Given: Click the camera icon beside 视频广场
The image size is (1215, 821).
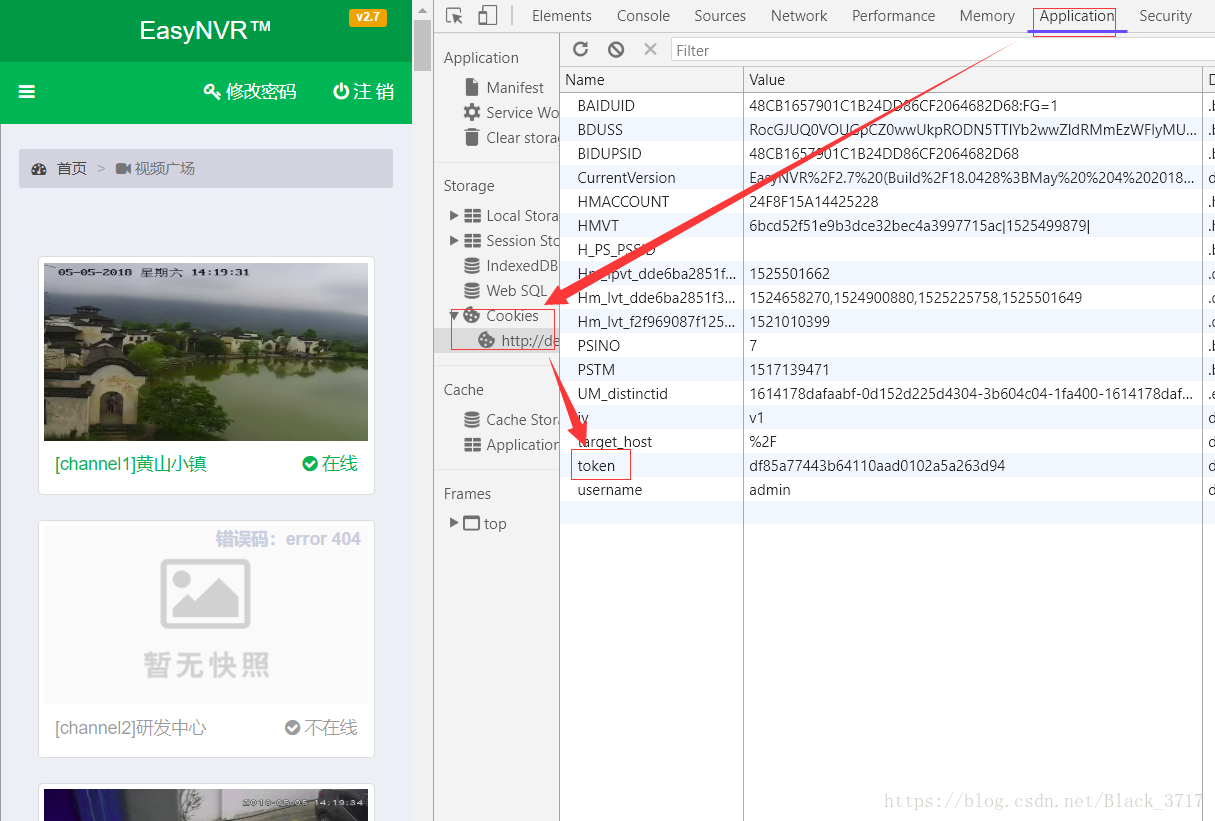Looking at the screenshot, I should (x=124, y=168).
